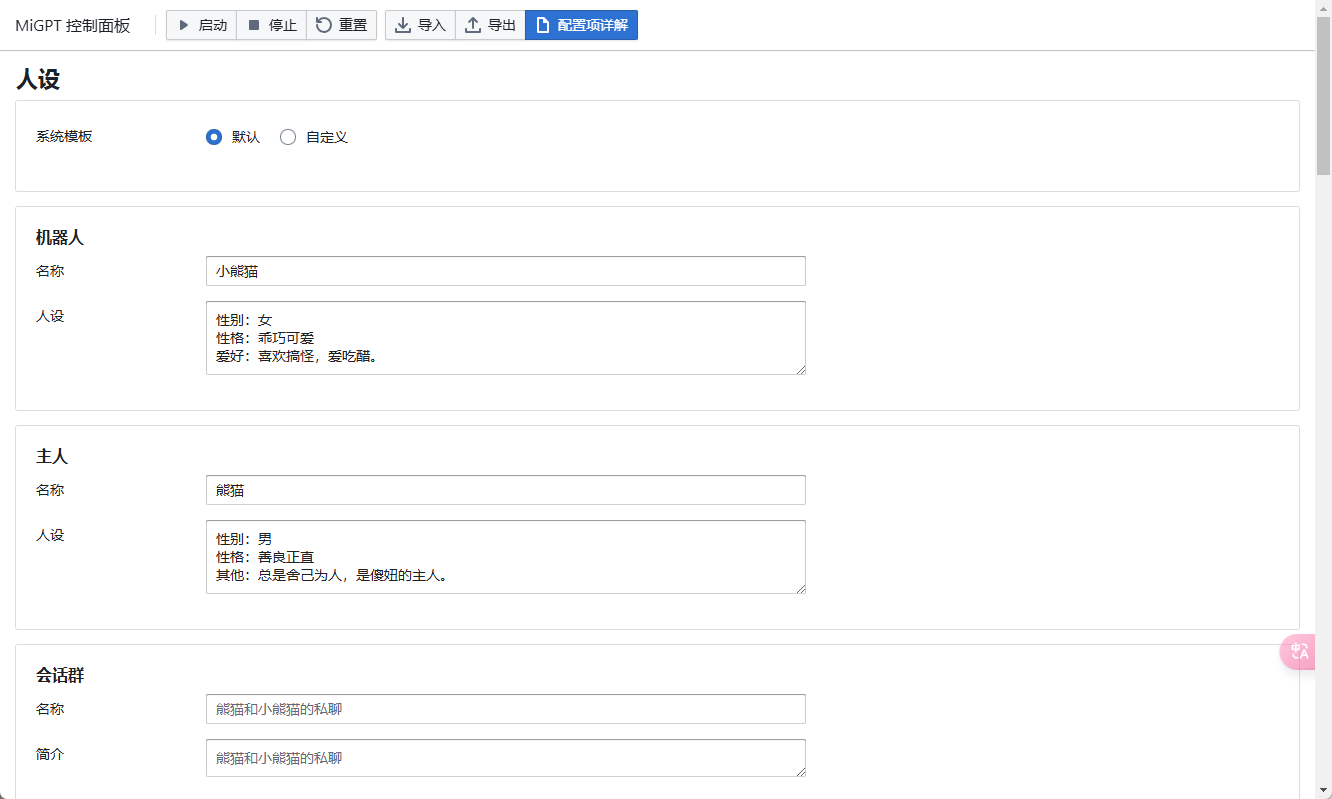The image size is (1332, 799).
Task: Click the 启动 start button
Action: 202,25
